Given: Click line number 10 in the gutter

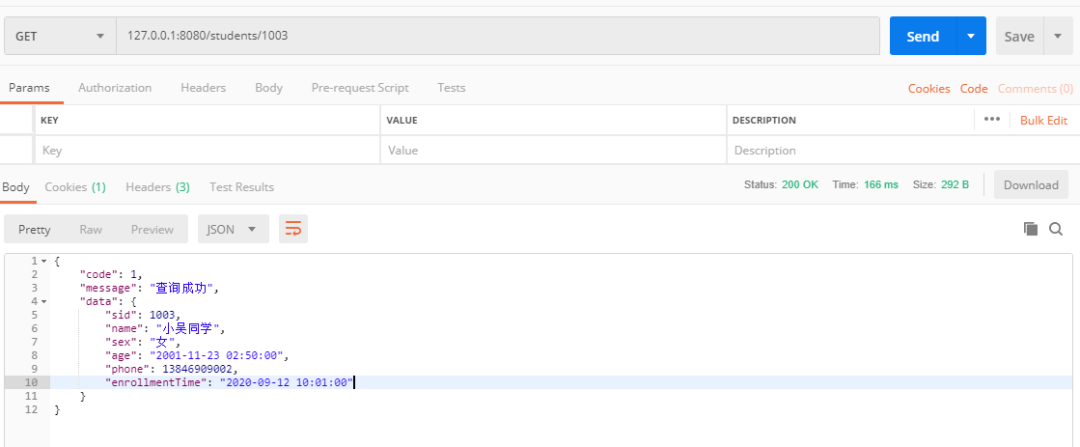Looking at the screenshot, I should 32,382.
